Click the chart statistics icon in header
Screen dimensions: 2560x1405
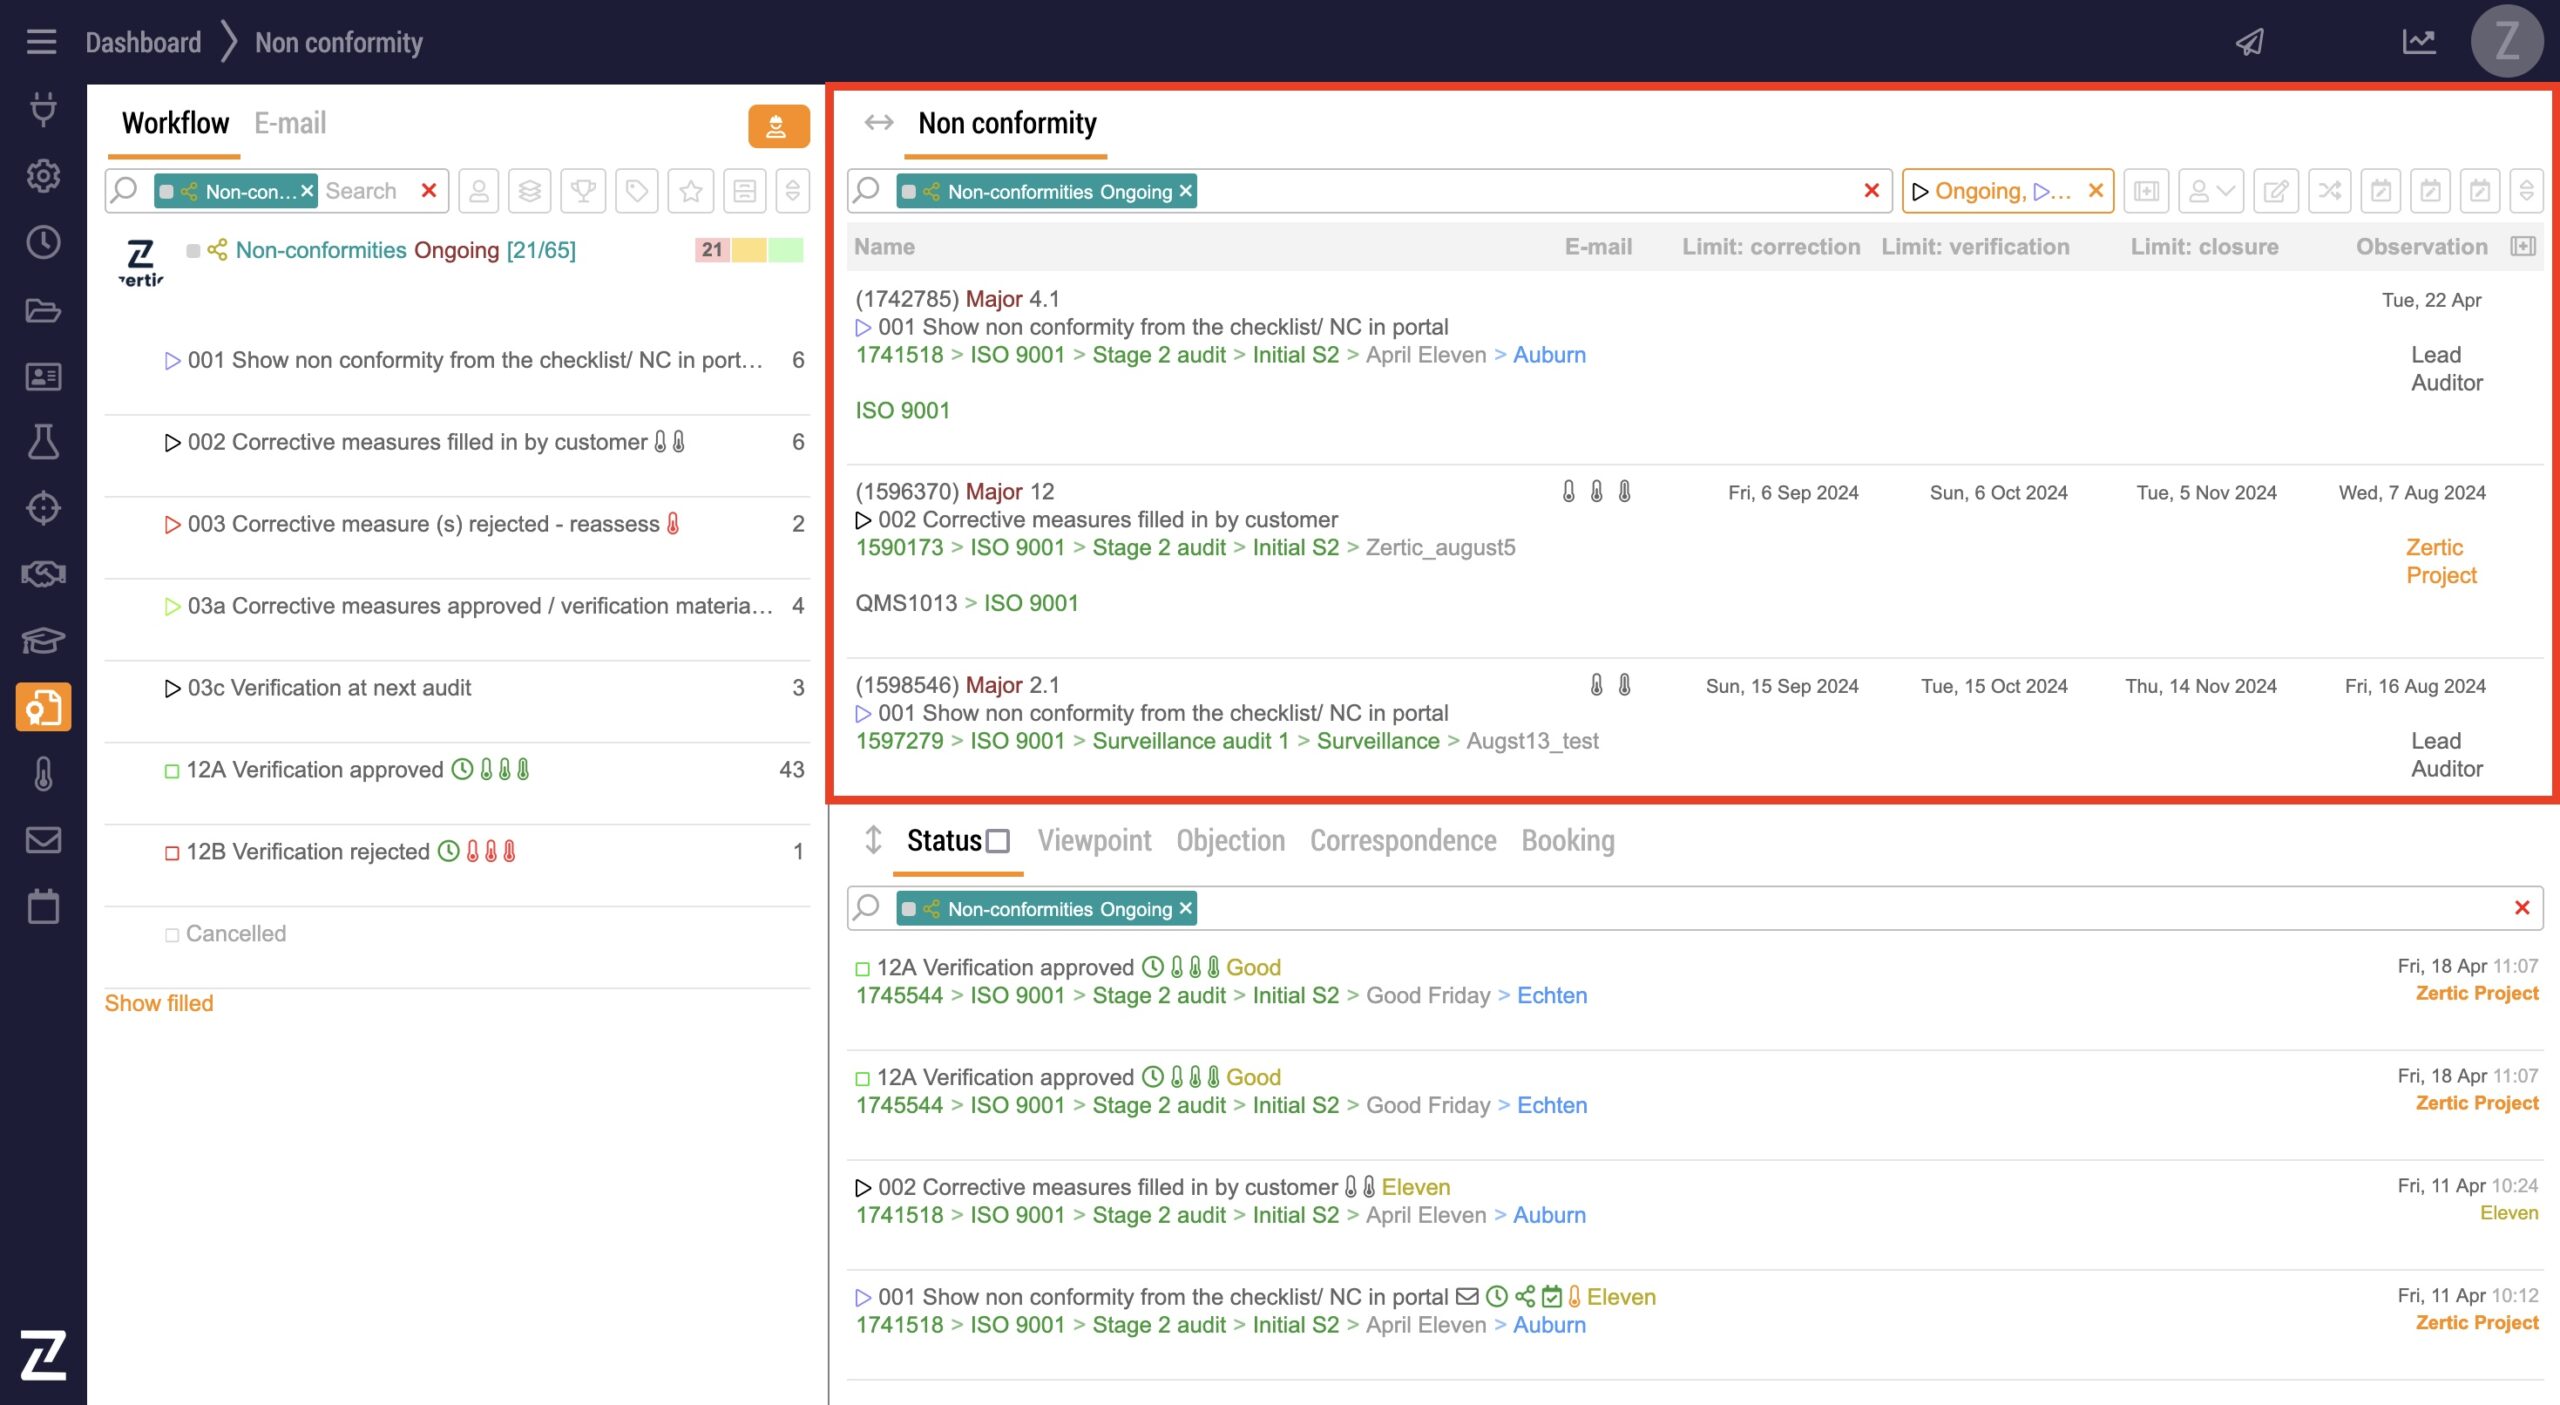click(x=2418, y=42)
